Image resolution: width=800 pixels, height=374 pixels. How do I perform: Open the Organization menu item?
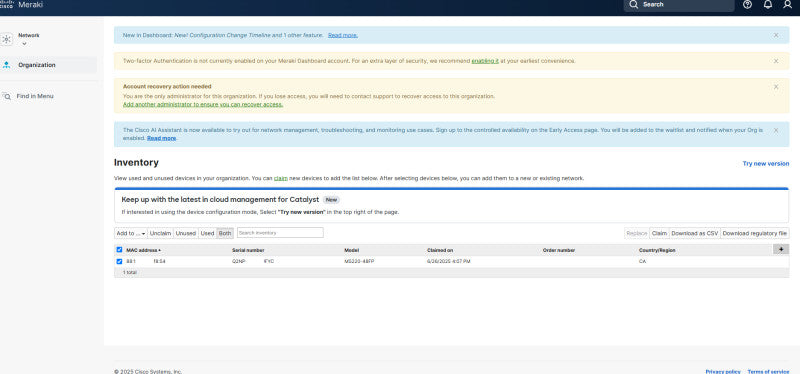48,65
